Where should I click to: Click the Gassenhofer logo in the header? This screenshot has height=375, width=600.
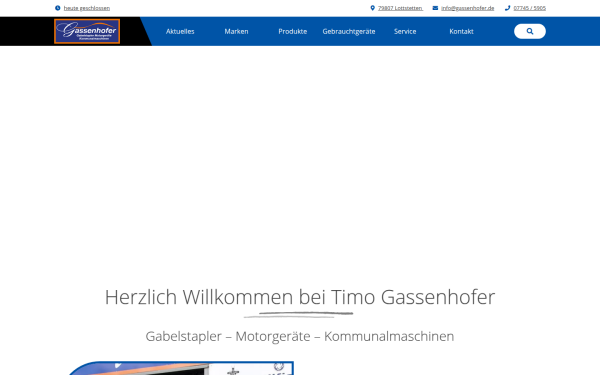coord(87,31)
